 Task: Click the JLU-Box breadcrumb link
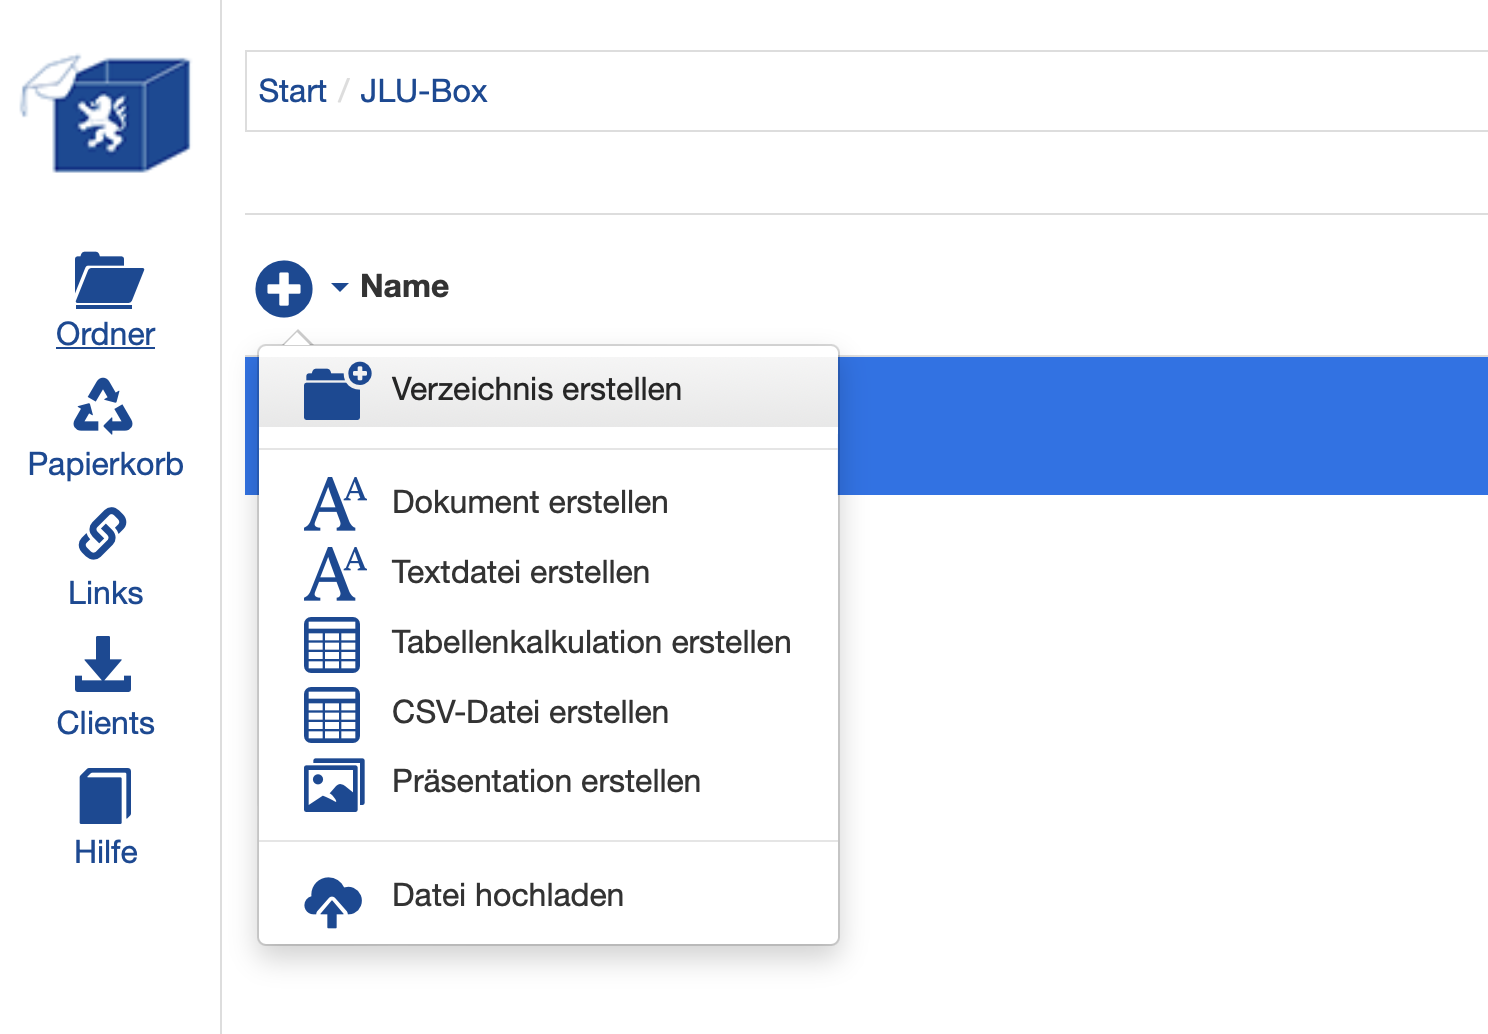tap(423, 91)
